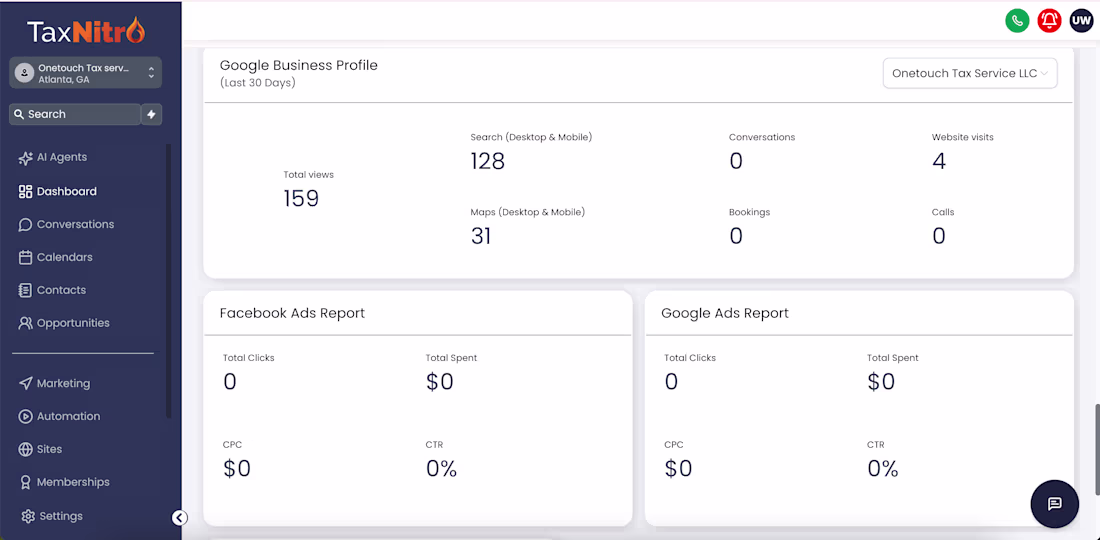Screen dimensions: 1100x540
Task: Click the Calls label
Action: [943, 212]
